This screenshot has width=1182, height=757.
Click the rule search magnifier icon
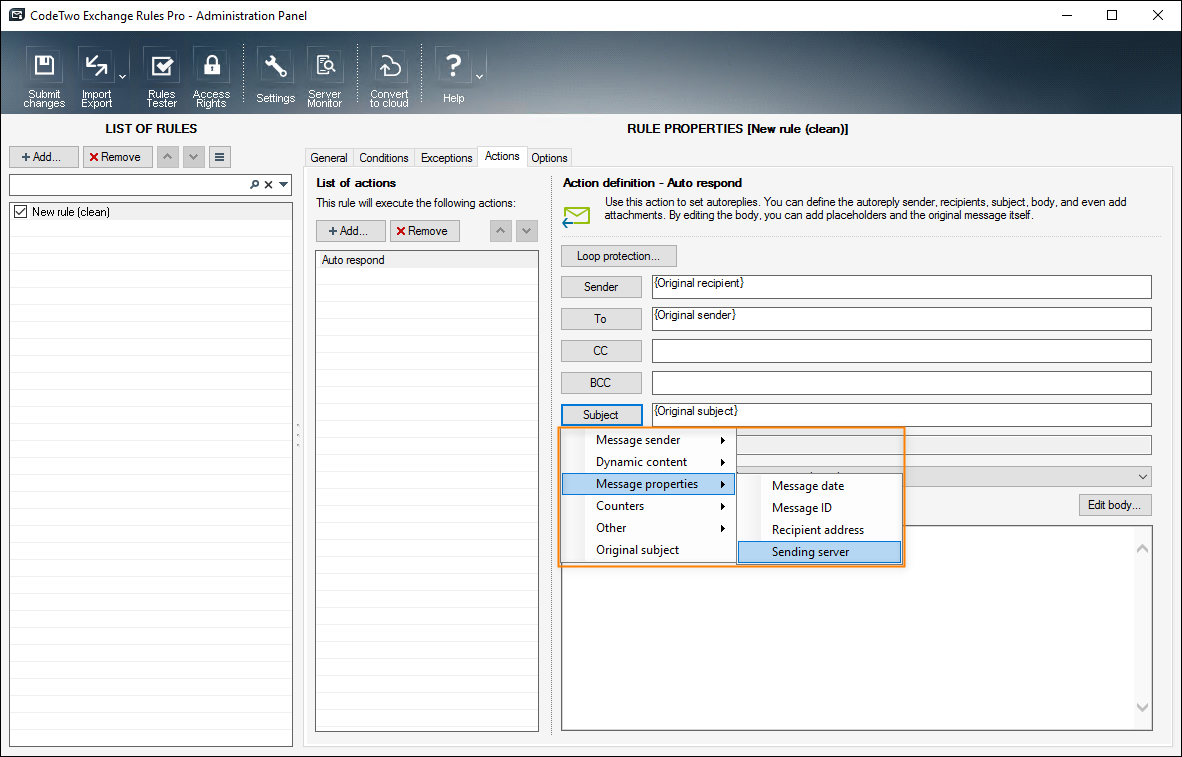255,185
